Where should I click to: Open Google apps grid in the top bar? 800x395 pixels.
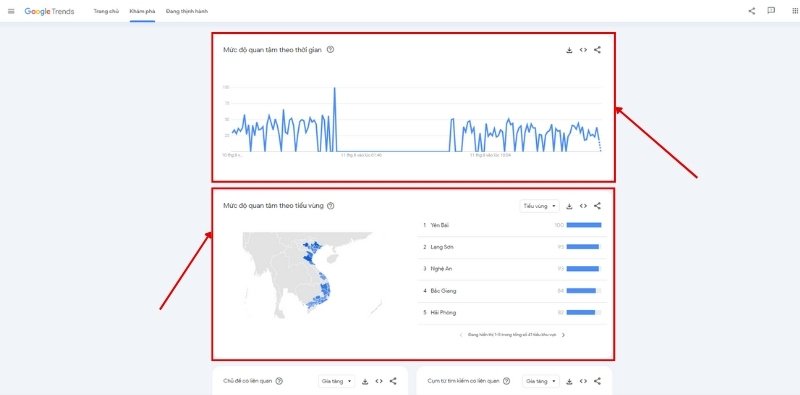tap(789, 11)
